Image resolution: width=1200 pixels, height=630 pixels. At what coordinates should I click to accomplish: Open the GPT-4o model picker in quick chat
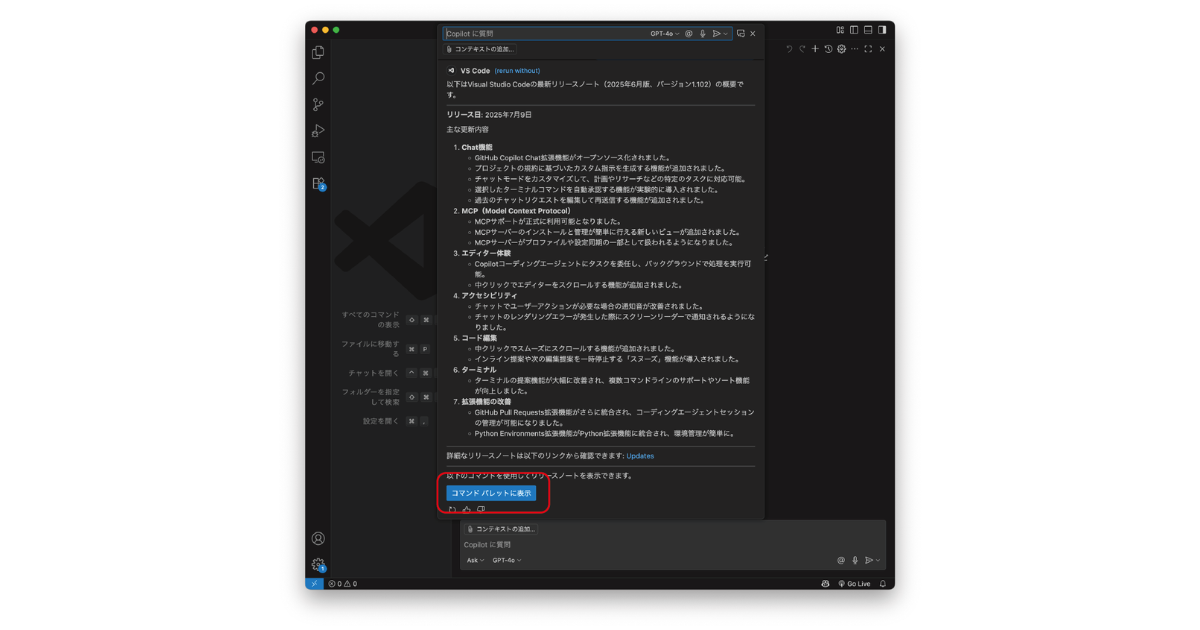665,34
